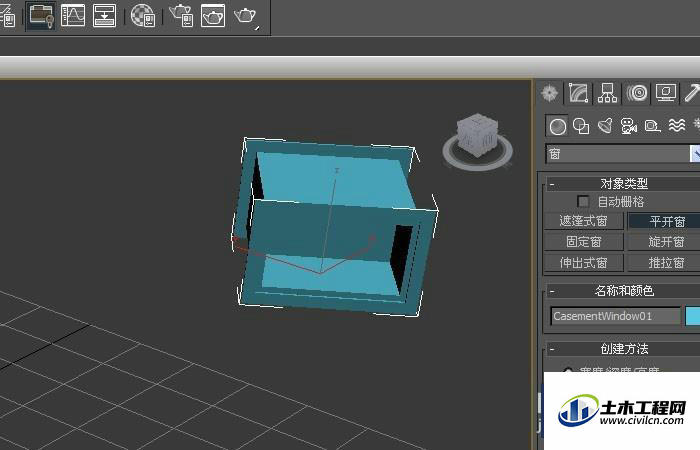Switch to the Create panel tab
Viewport: 700px width, 450px height.
[x=550, y=93]
